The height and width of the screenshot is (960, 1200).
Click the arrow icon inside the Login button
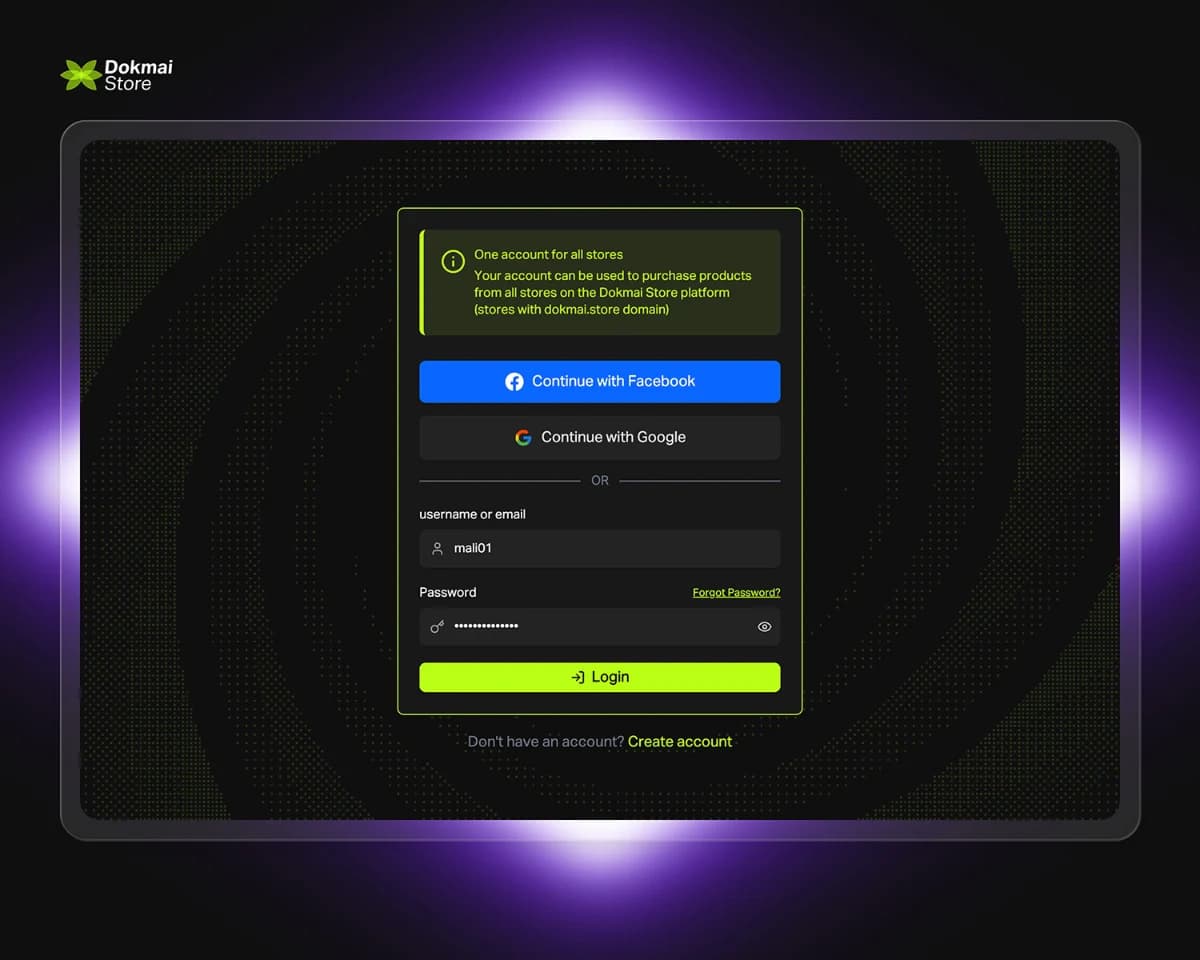[576, 677]
